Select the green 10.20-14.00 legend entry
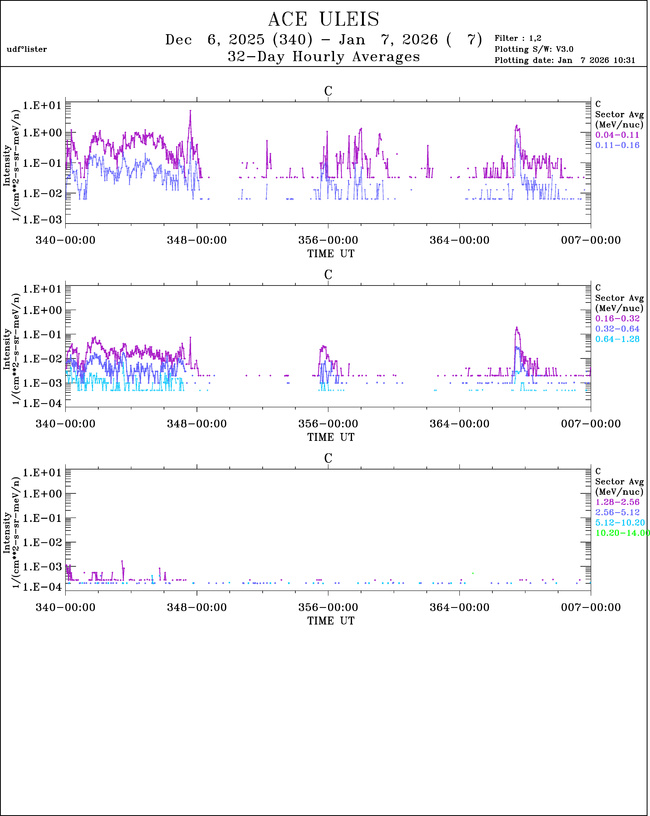Screen dimensions: 650x816 [622, 533]
